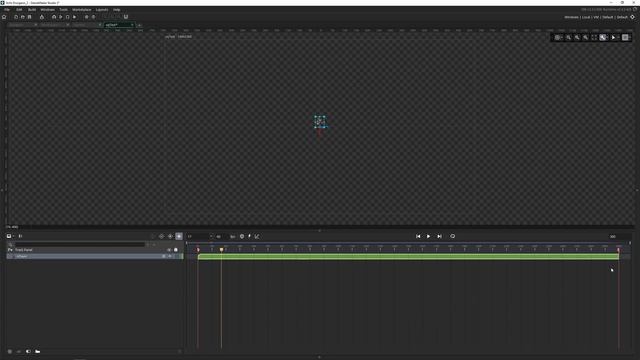Toggle the highlighted record keyframe button
Image resolution: width=640 pixels, height=360 pixels.
(179, 236)
